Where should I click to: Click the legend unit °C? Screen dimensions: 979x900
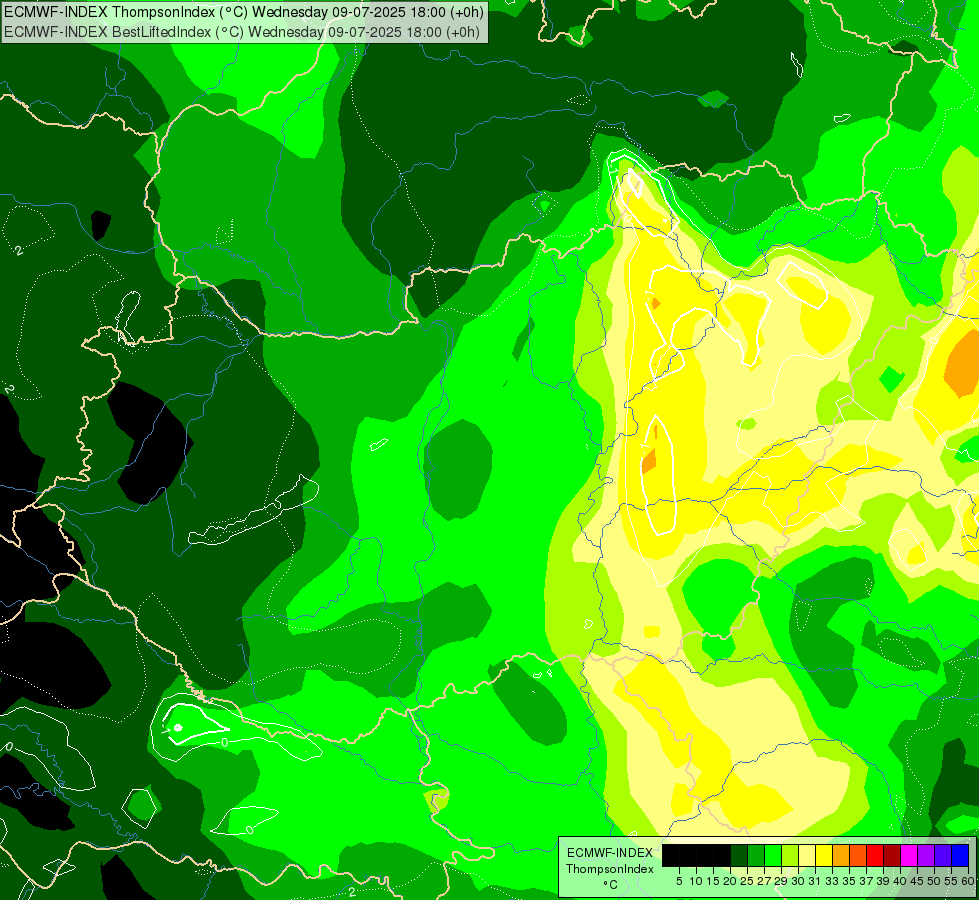tap(610, 885)
